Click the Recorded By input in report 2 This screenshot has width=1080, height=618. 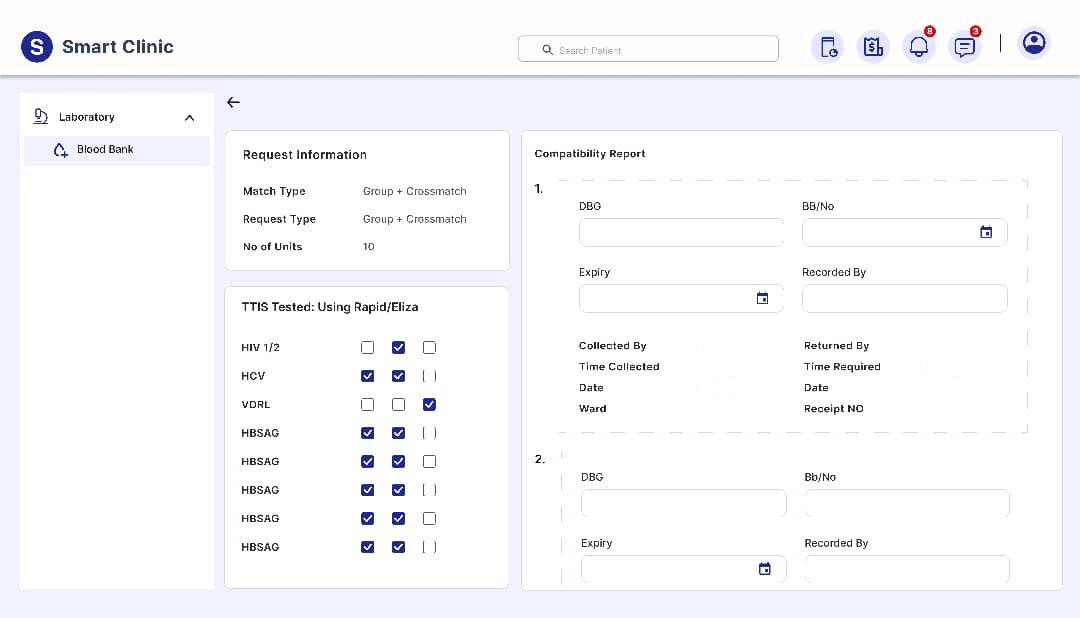click(906, 569)
